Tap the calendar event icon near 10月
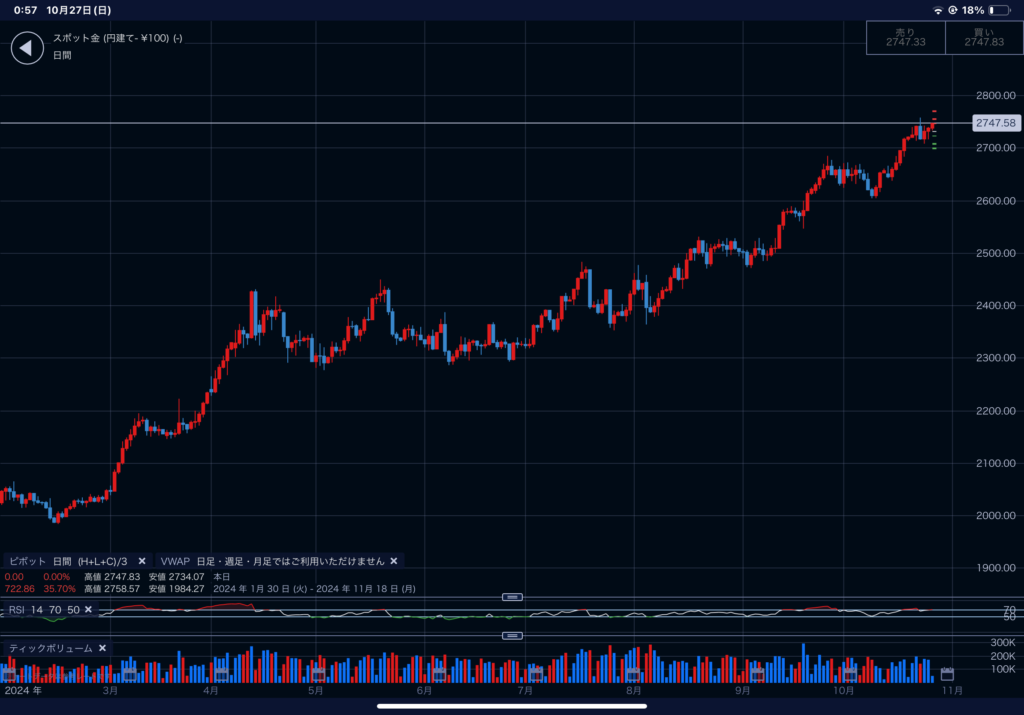Viewport: 1024px width, 715px height. pos(849,675)
